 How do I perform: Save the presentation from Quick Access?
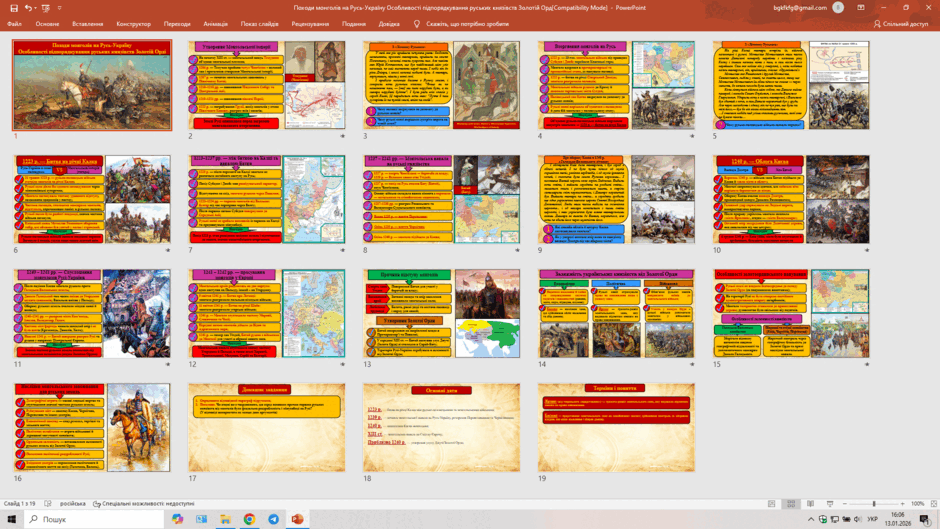14,8
